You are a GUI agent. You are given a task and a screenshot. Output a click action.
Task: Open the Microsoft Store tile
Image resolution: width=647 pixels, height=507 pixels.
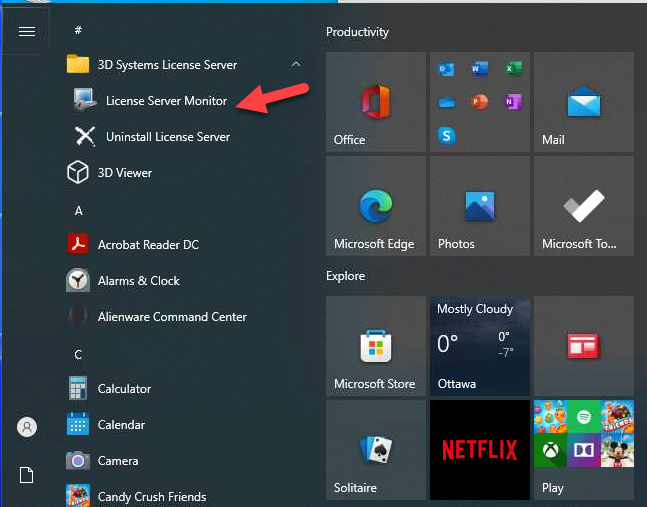pos(375,346)
